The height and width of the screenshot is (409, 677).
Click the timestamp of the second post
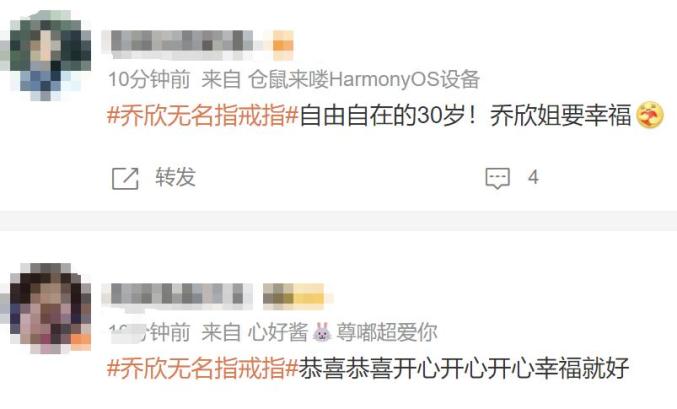pyautogui.click(x=149, y=333)
